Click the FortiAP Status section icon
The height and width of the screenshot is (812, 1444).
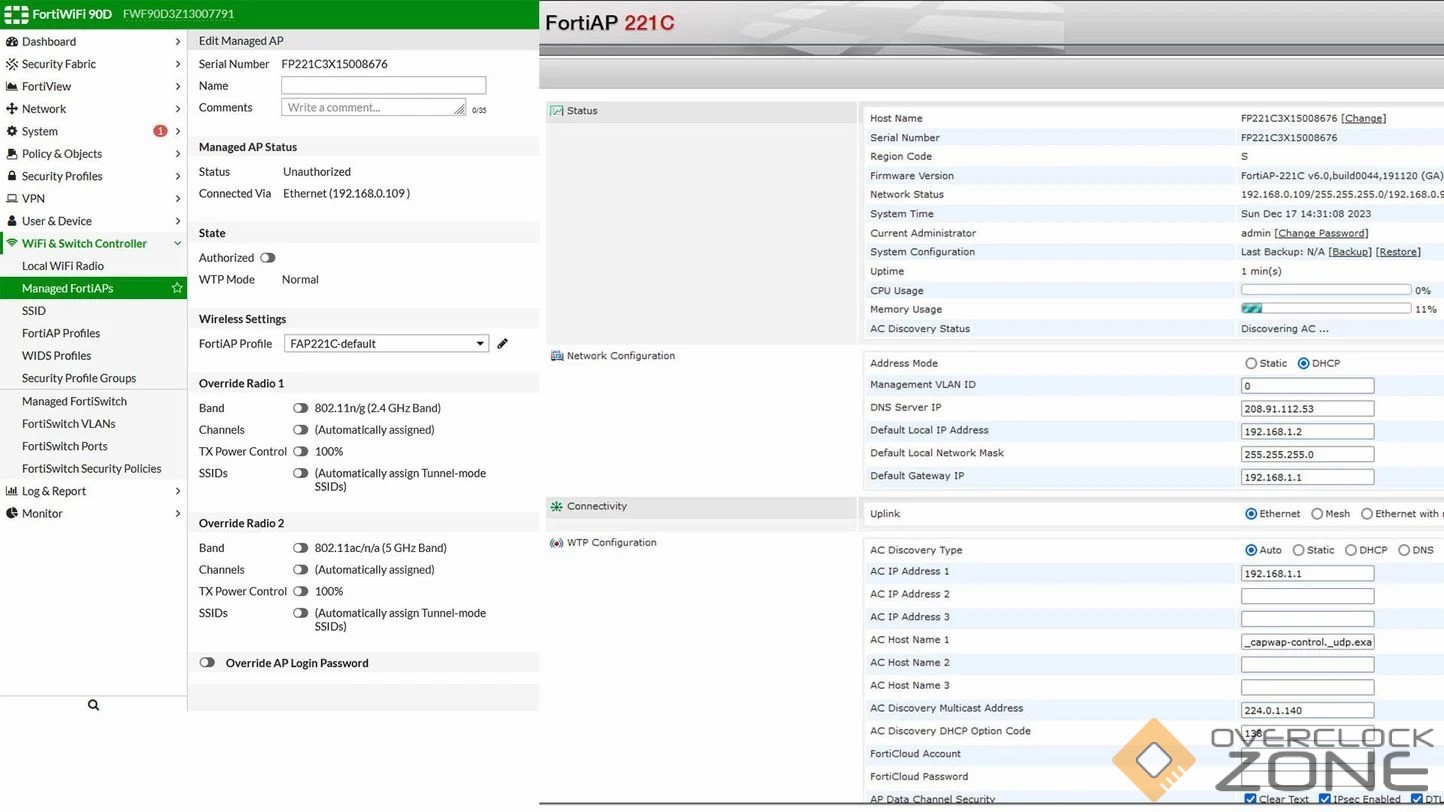click(556, 111)
